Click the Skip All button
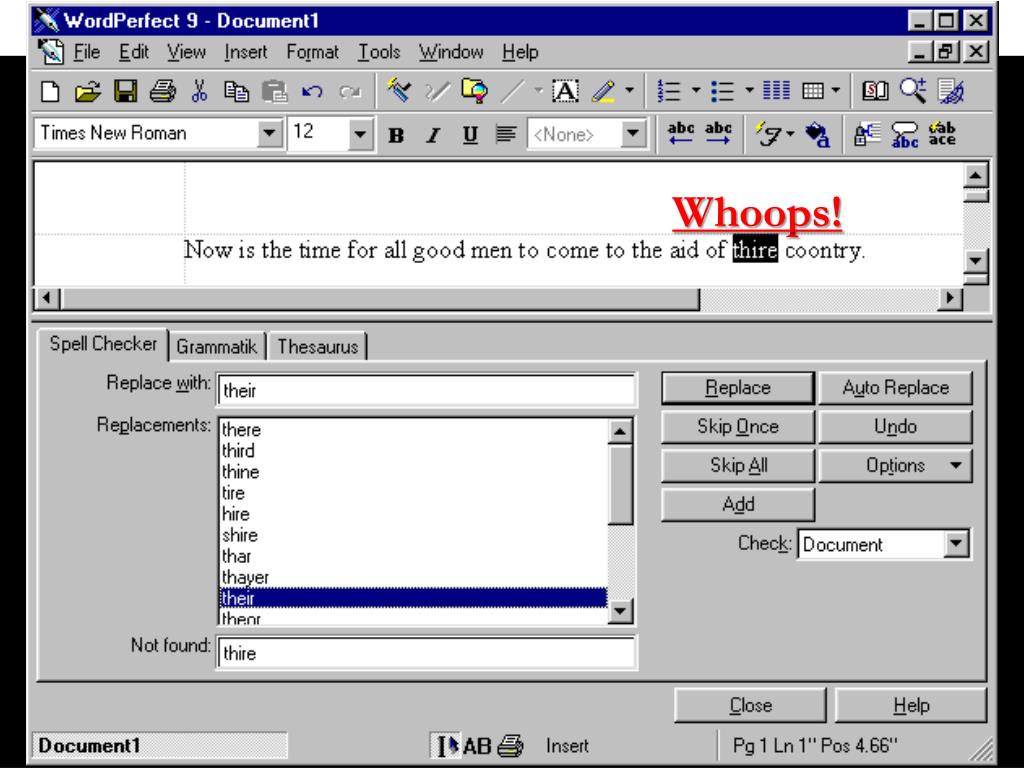Image resolution: width=1024 pixels, height=768 pixels. pyautogui.click(x=738, y=466)
